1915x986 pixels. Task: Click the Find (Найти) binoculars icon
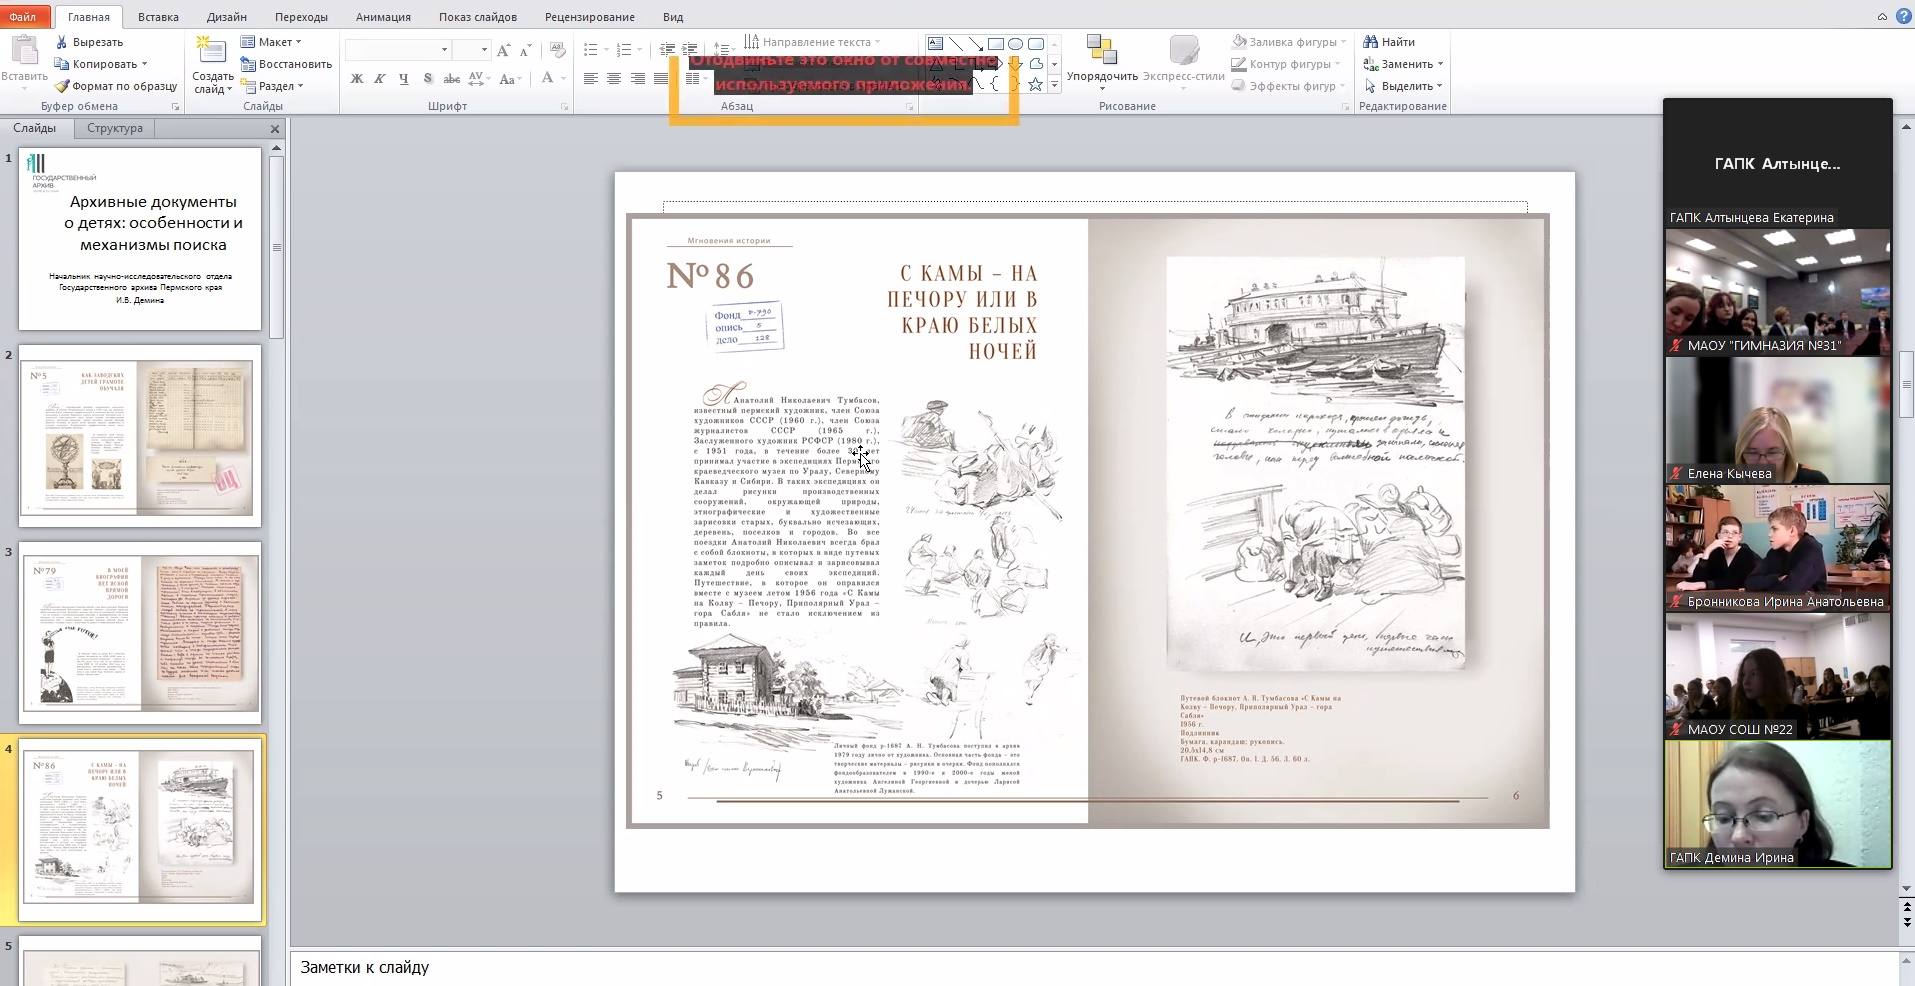coord(1370,42)
